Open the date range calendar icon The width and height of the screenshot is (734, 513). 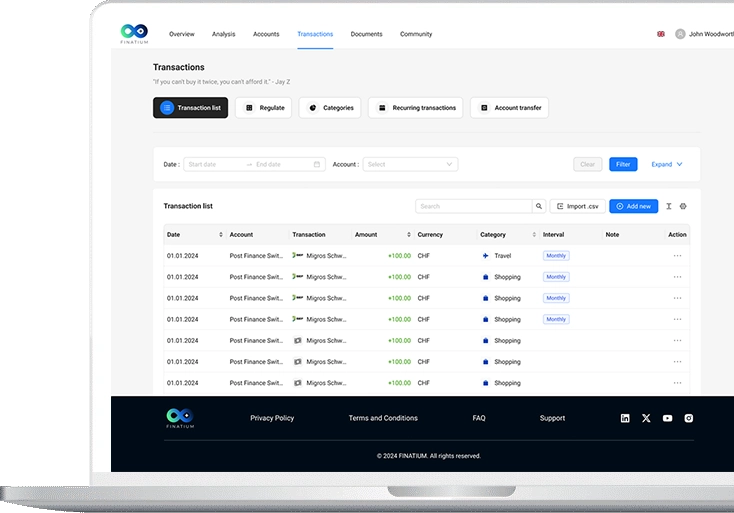coord(317,164)
